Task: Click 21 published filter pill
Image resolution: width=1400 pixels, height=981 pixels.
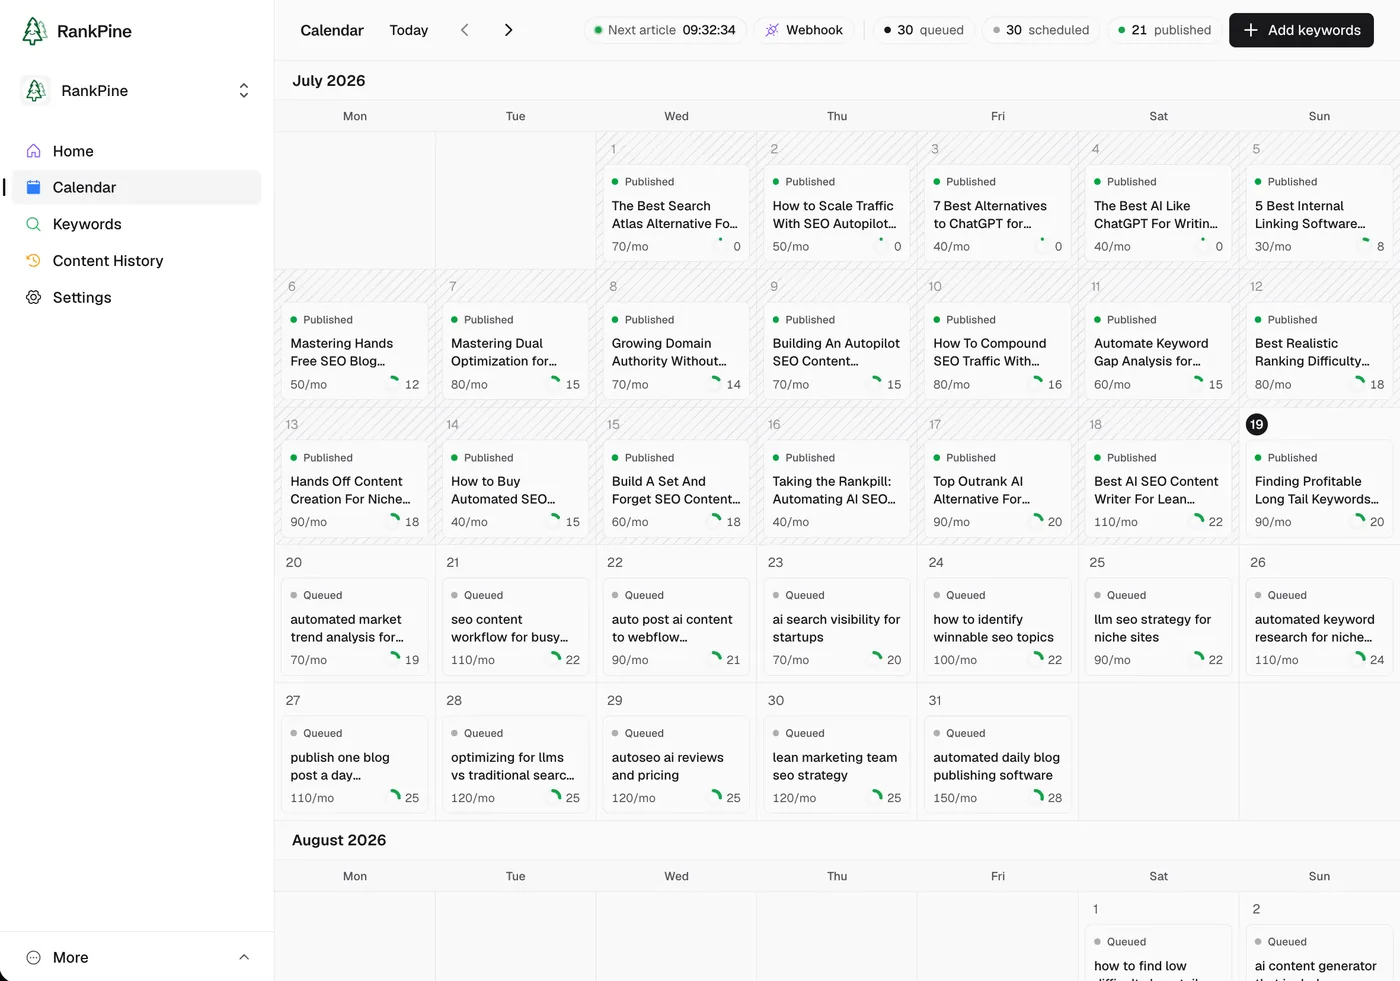Action: [1164, 30]
